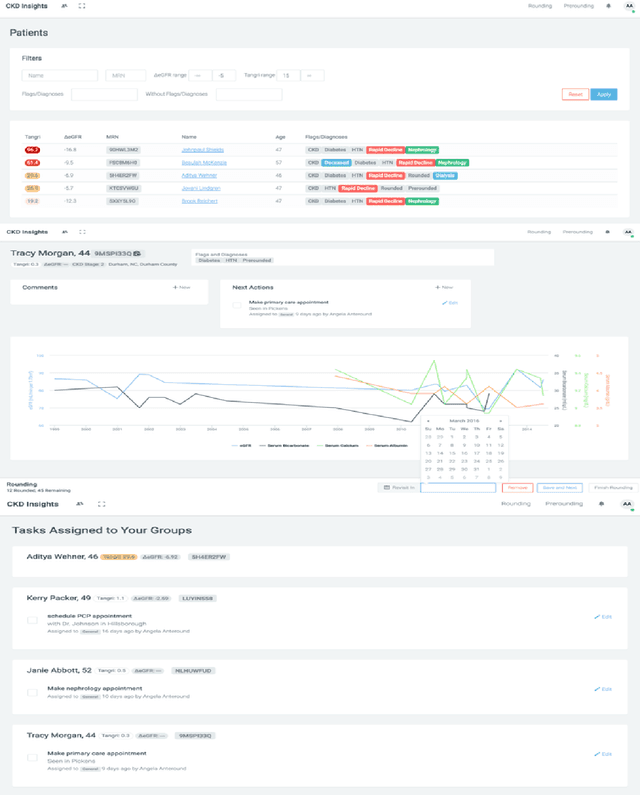Apply the patient filters

[x=603, y=94]
